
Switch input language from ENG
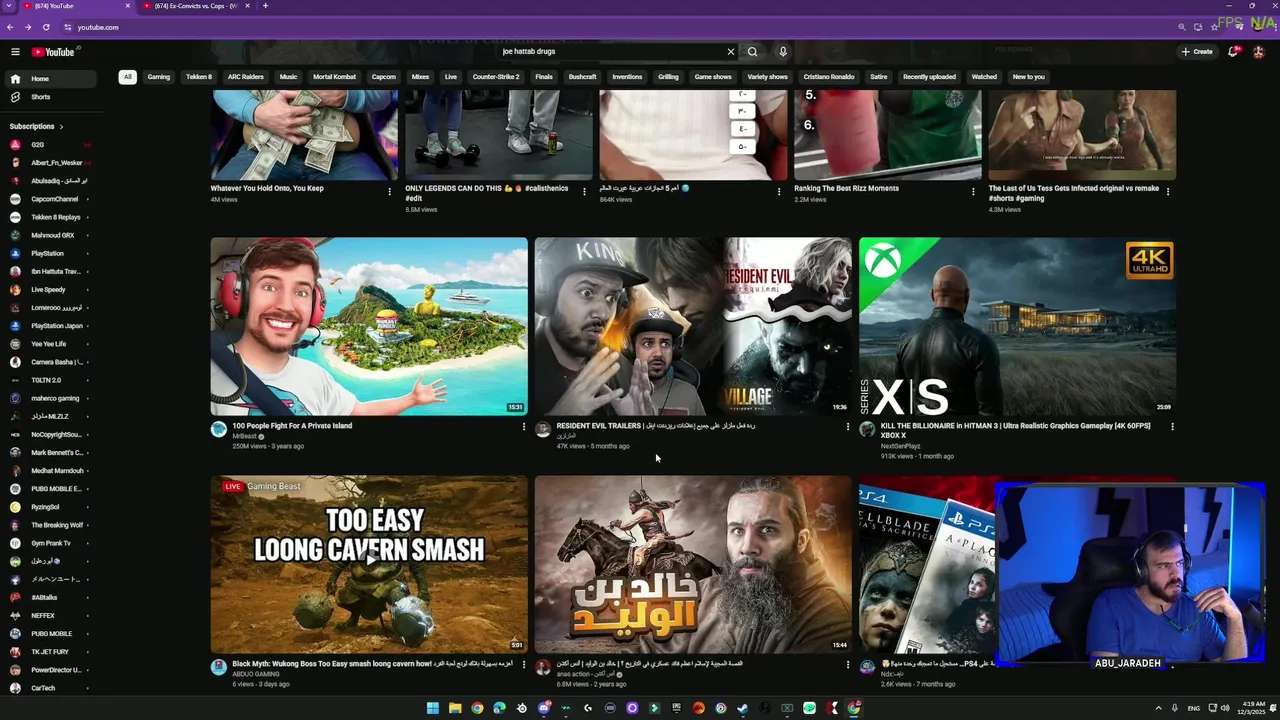point(1193,708)
